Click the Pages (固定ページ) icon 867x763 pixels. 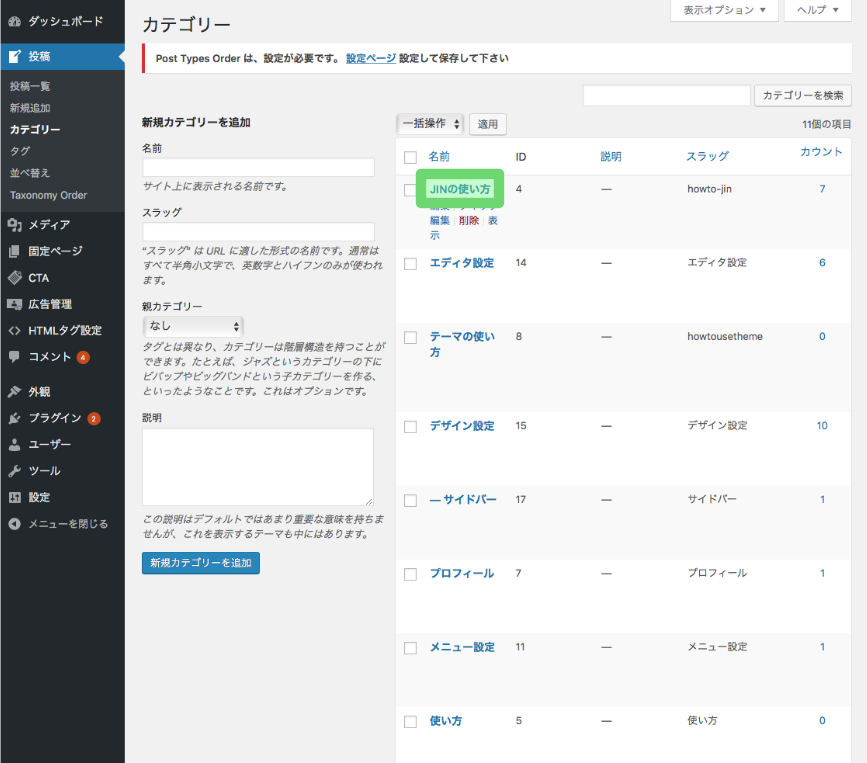click(x=14, y=251)
